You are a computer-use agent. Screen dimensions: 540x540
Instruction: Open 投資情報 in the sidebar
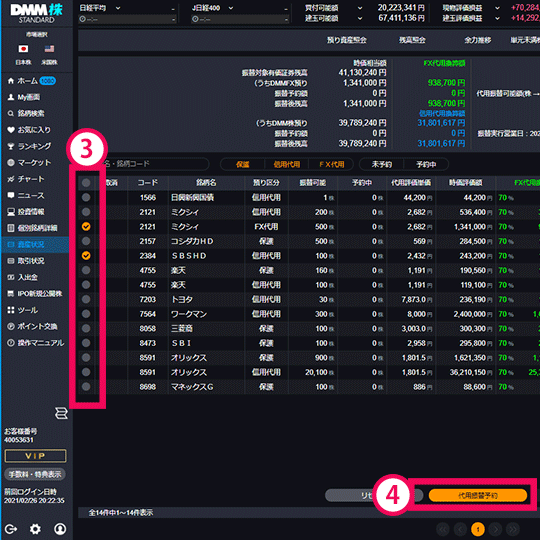(x=26, y=211)
